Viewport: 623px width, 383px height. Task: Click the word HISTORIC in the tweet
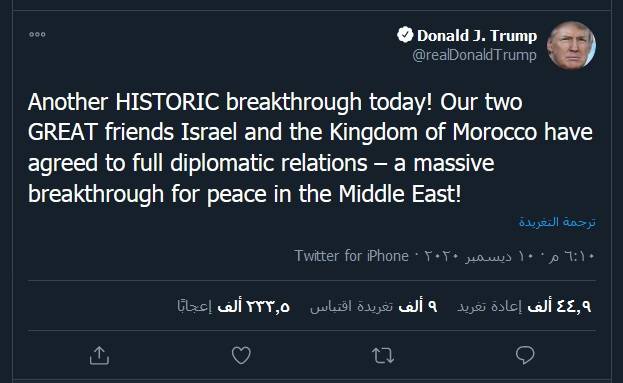coord(167,102)
